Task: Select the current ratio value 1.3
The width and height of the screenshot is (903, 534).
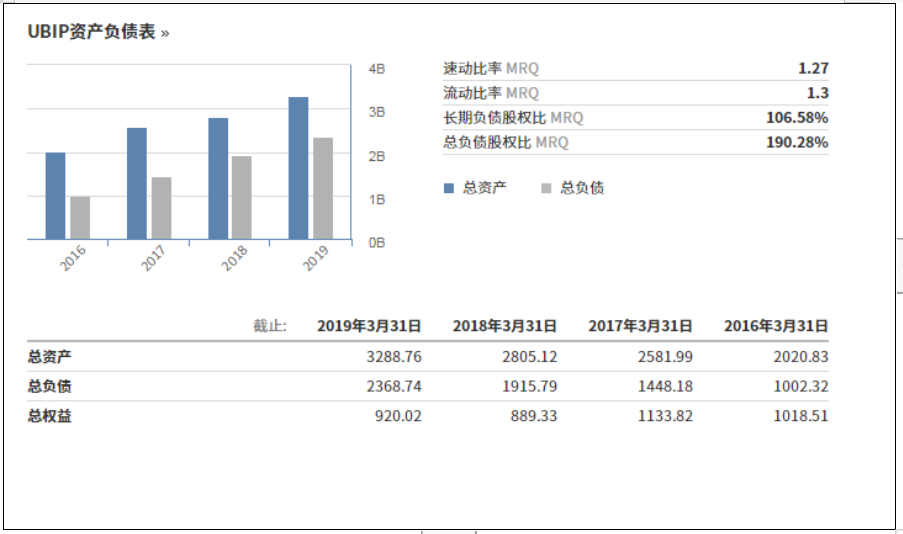Action: (x=818, y=93)
